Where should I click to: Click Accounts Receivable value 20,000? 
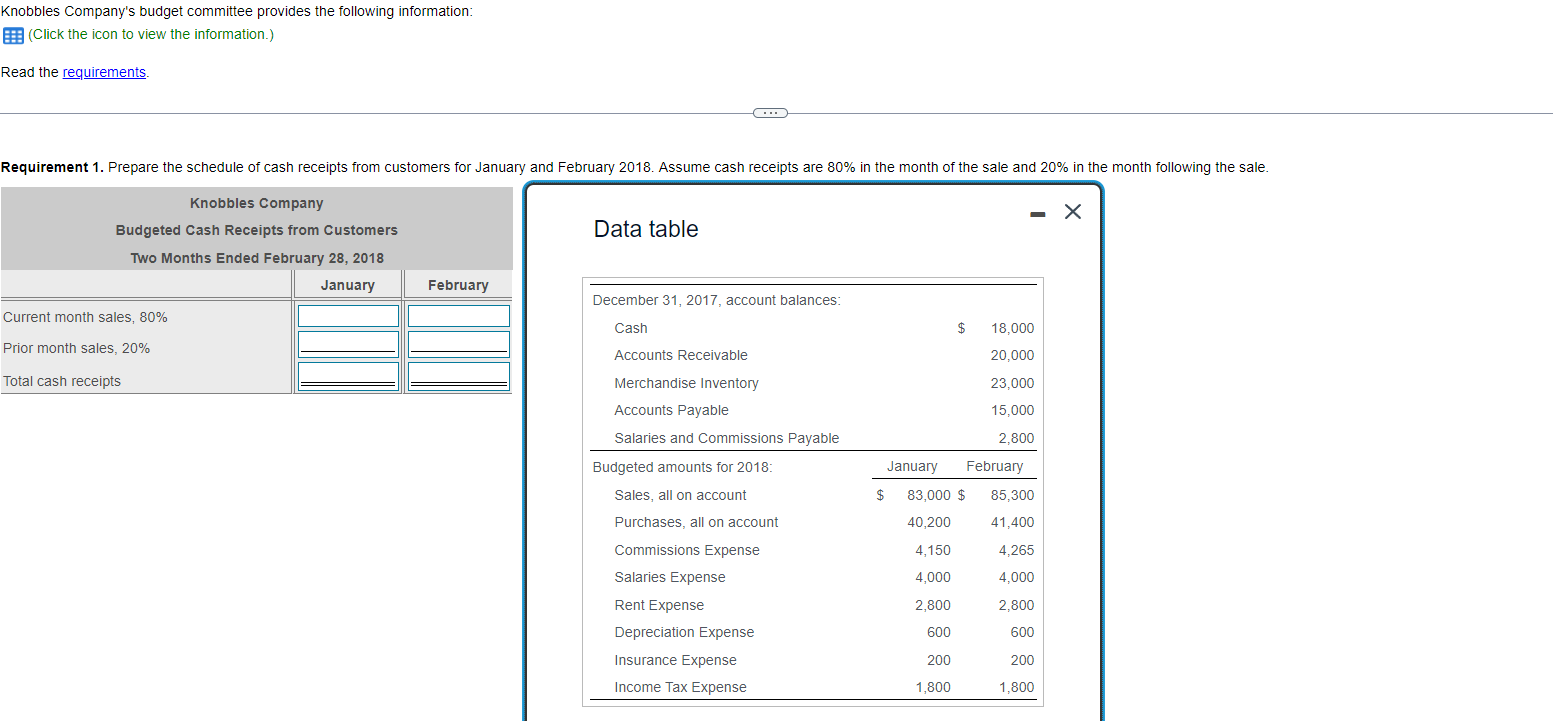pyautogui.click(x=1013, y=355)
